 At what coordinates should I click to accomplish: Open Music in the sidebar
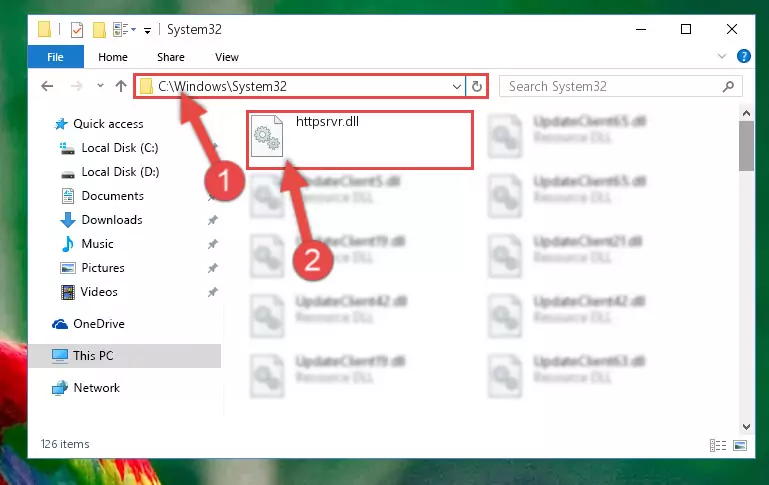pyautogui.click(x=97, y=244)
